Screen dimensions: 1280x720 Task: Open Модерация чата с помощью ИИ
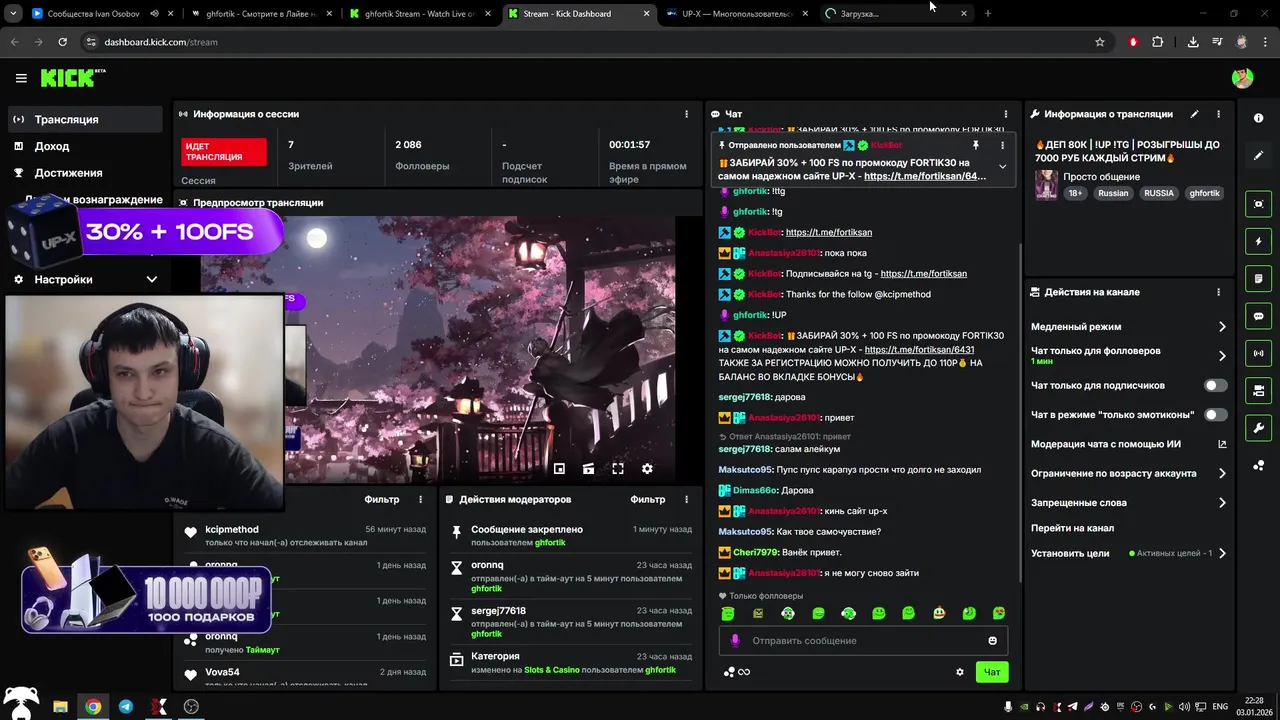point(1128,444)
